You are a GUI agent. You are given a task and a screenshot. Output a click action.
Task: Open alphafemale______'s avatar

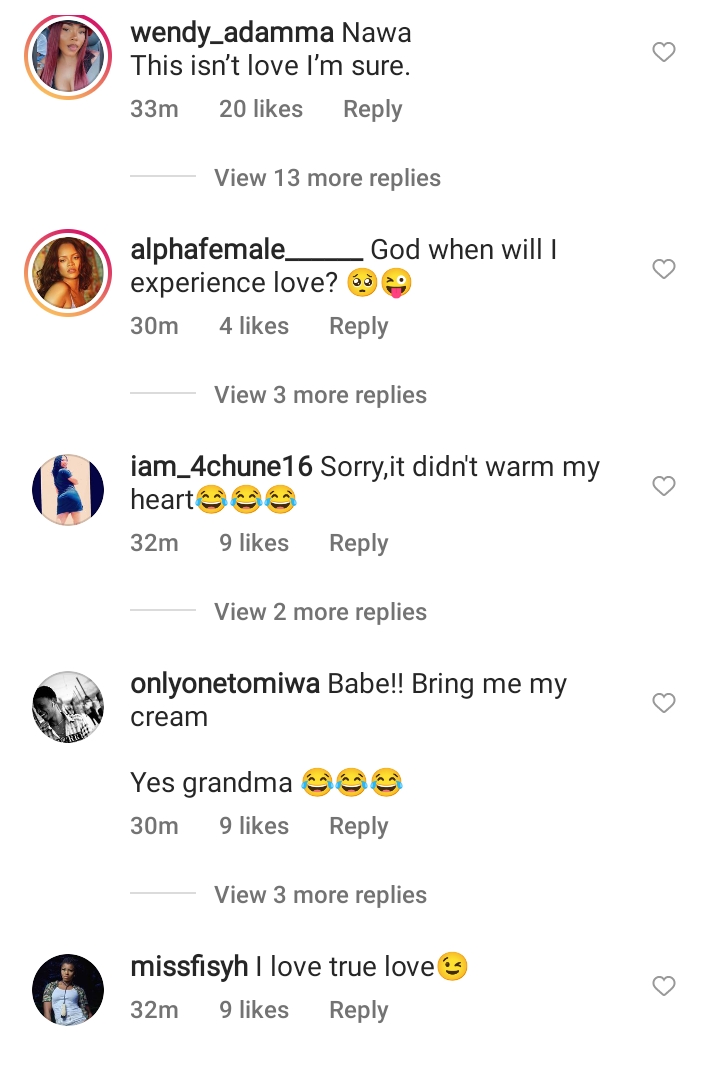pyautogui.click(x=67, y=274)
